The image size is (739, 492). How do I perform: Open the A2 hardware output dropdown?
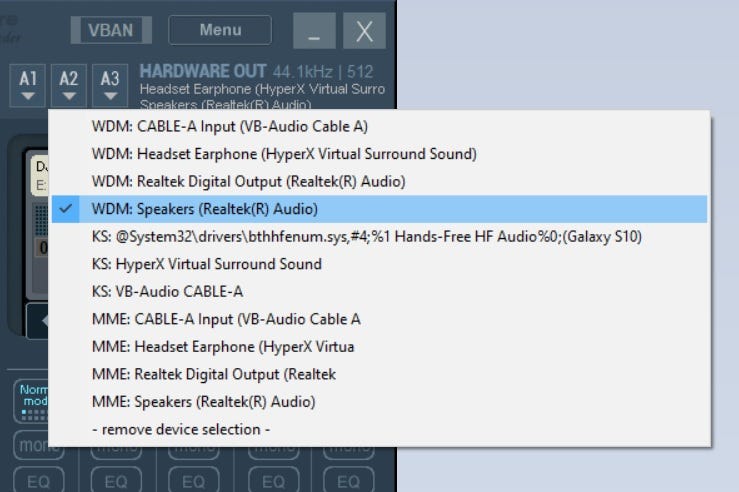pyautogui.click(x=69, y=85)
